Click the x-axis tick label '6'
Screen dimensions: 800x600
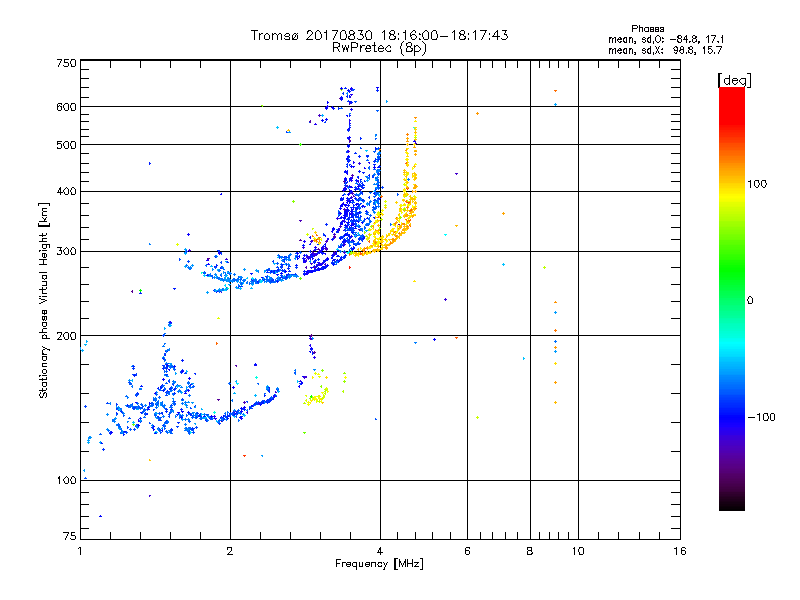tap(467, 551)
